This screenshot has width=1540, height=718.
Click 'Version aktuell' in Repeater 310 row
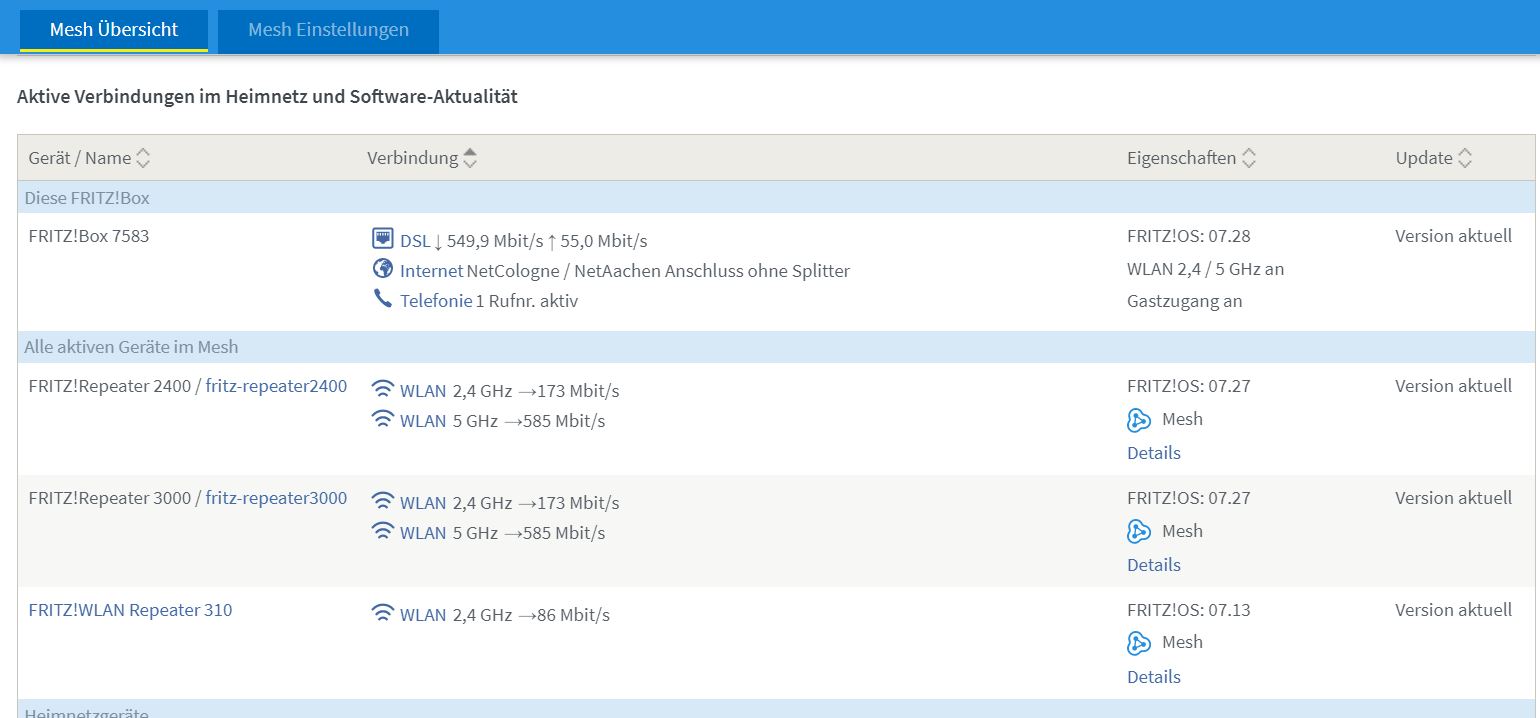coord(1454,610)
